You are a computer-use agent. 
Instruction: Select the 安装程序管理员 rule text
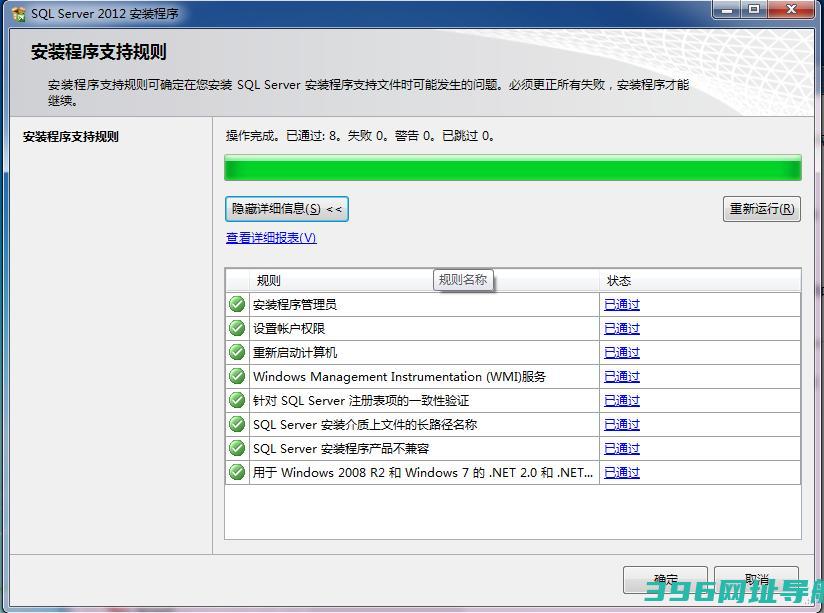click(295, 304)
